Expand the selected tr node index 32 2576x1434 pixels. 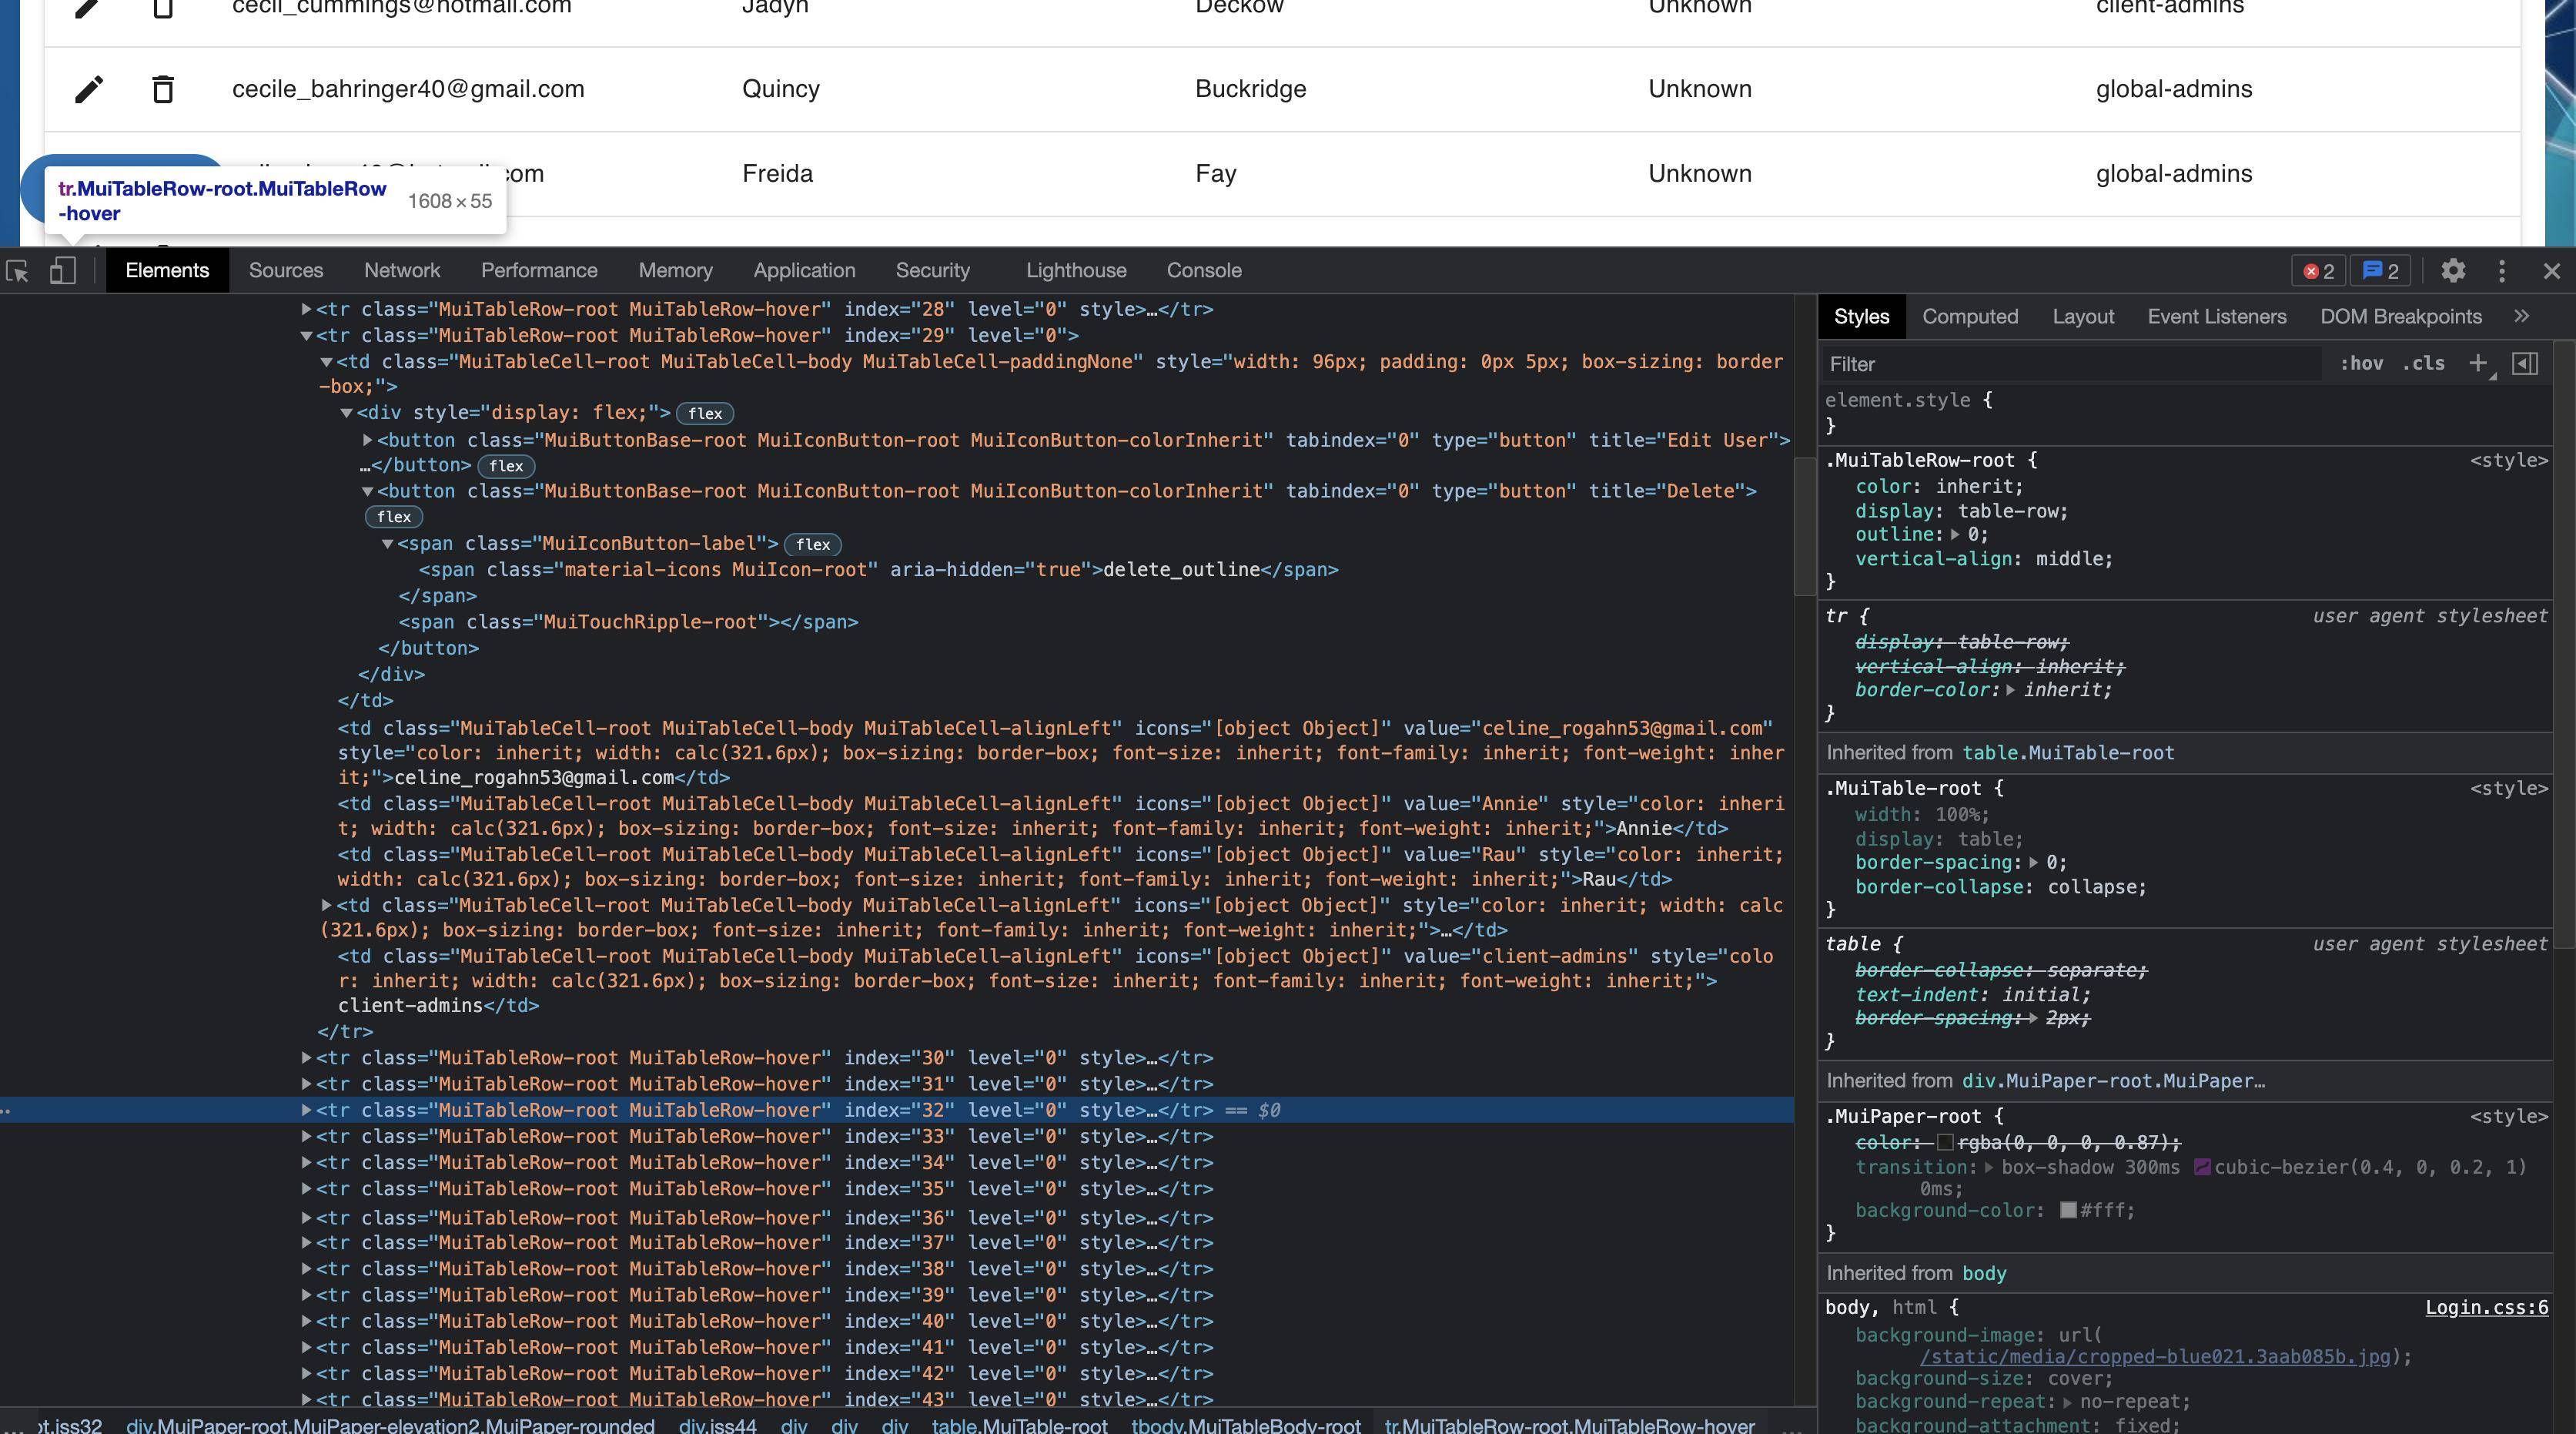pos(307,1110)
